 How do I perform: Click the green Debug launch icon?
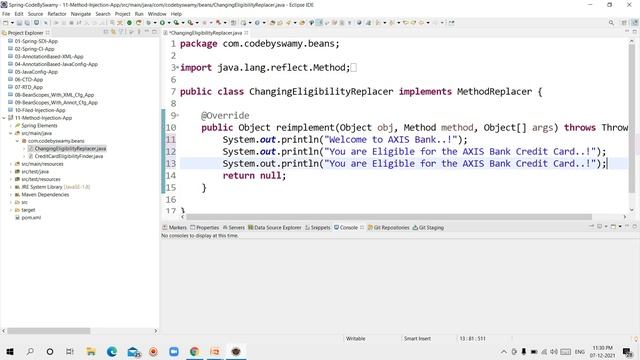(148, 23)
